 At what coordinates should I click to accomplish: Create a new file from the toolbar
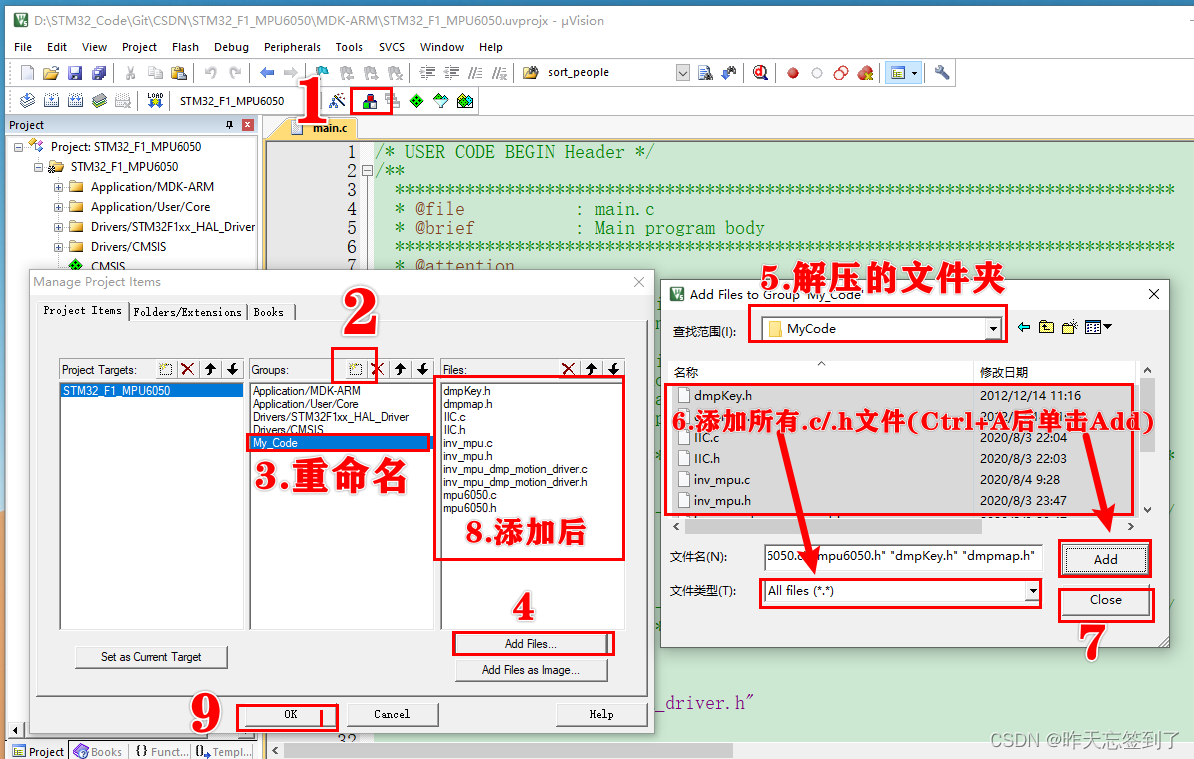[x=27, y=73]
